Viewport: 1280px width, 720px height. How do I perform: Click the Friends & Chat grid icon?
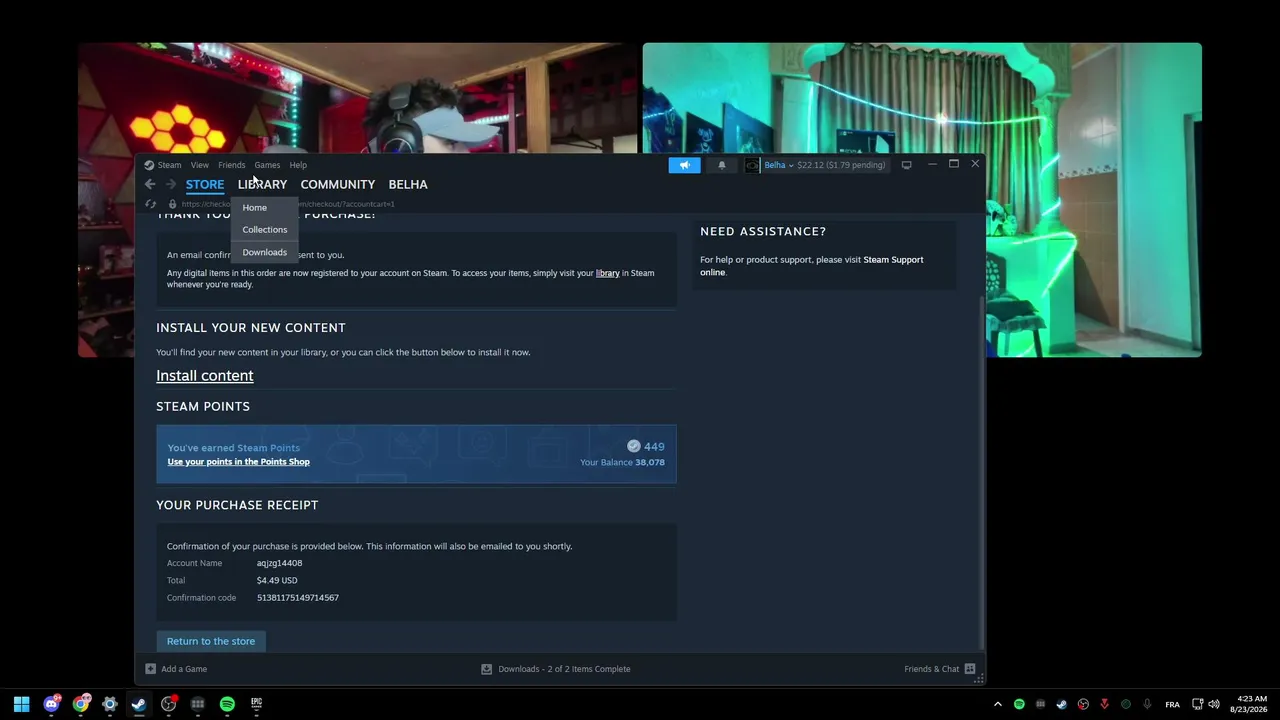click(x=970, y=669)
